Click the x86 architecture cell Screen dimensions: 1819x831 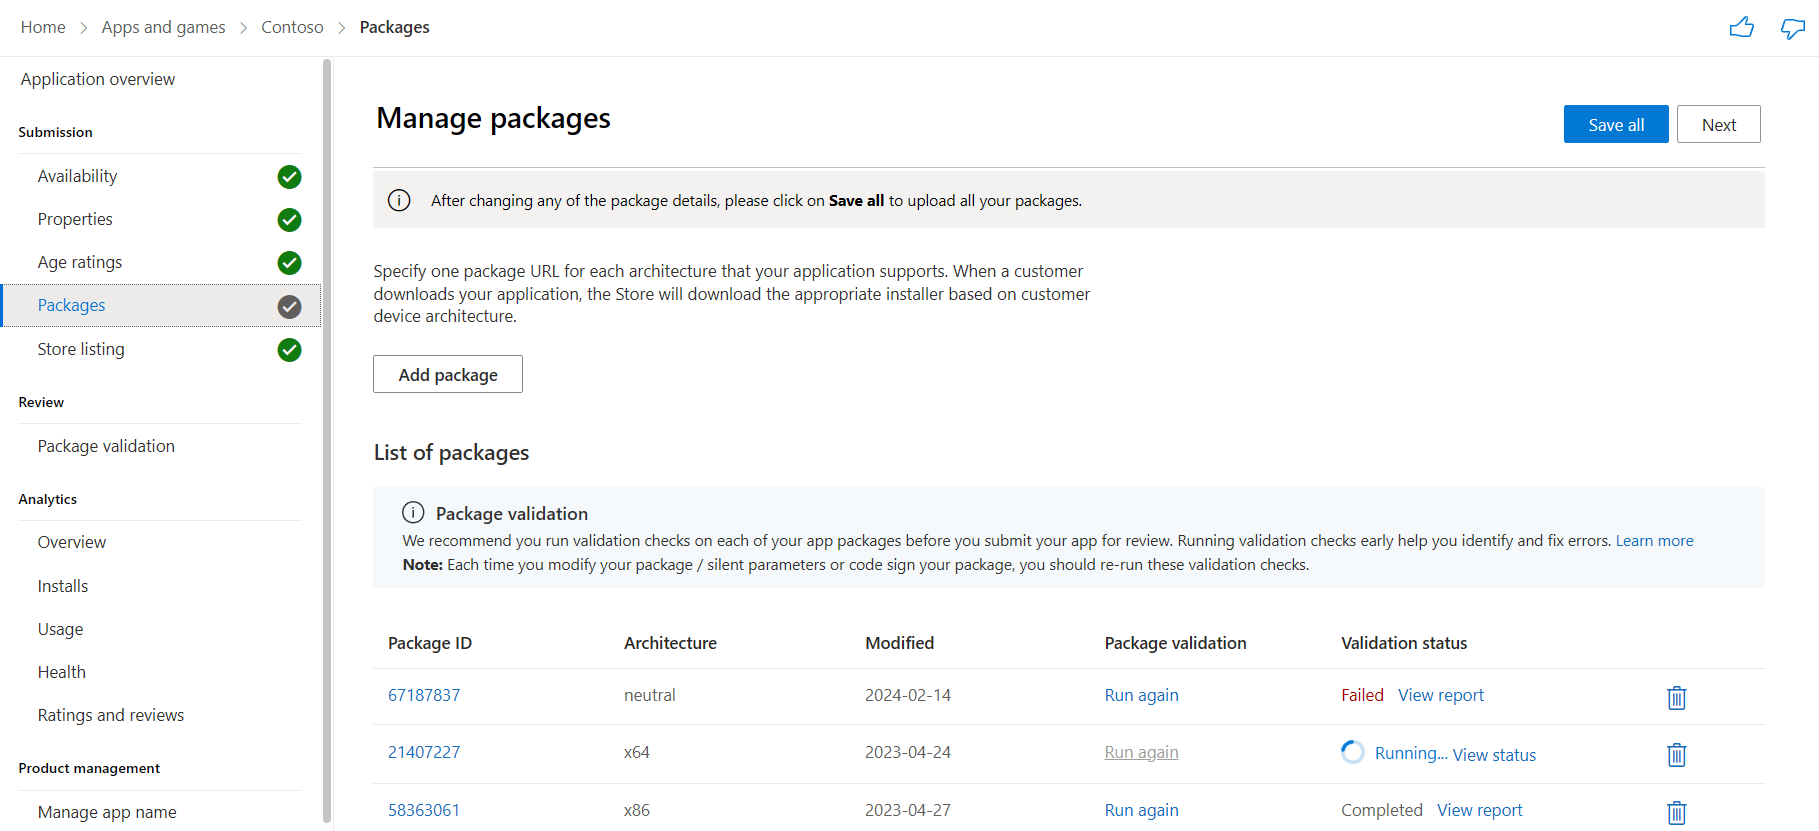pos(637,810)
